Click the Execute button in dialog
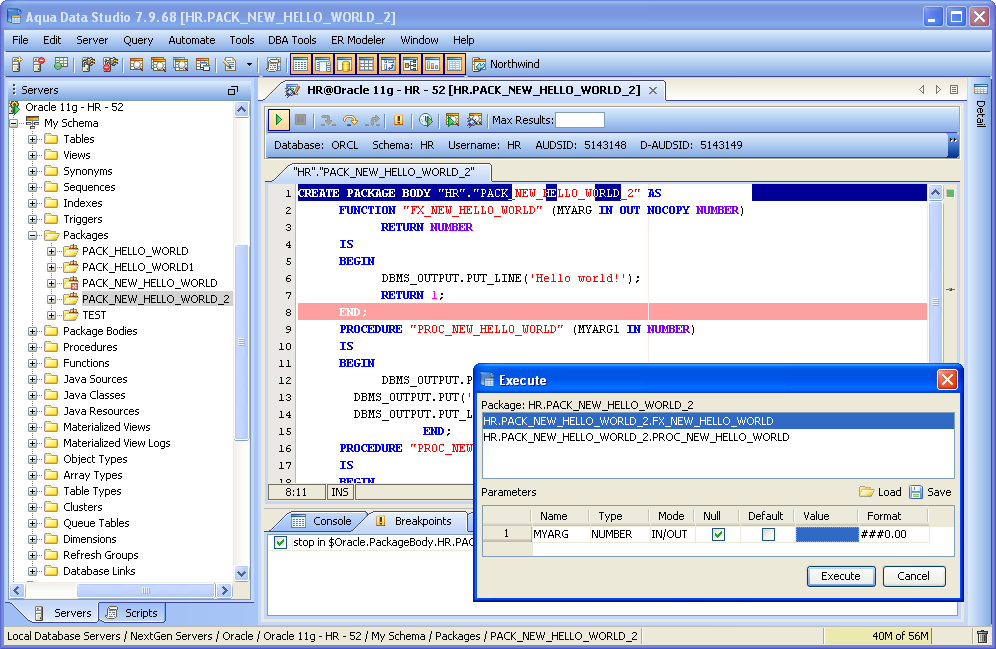This screenshot has width=996, height=649. tap(840, 576)
